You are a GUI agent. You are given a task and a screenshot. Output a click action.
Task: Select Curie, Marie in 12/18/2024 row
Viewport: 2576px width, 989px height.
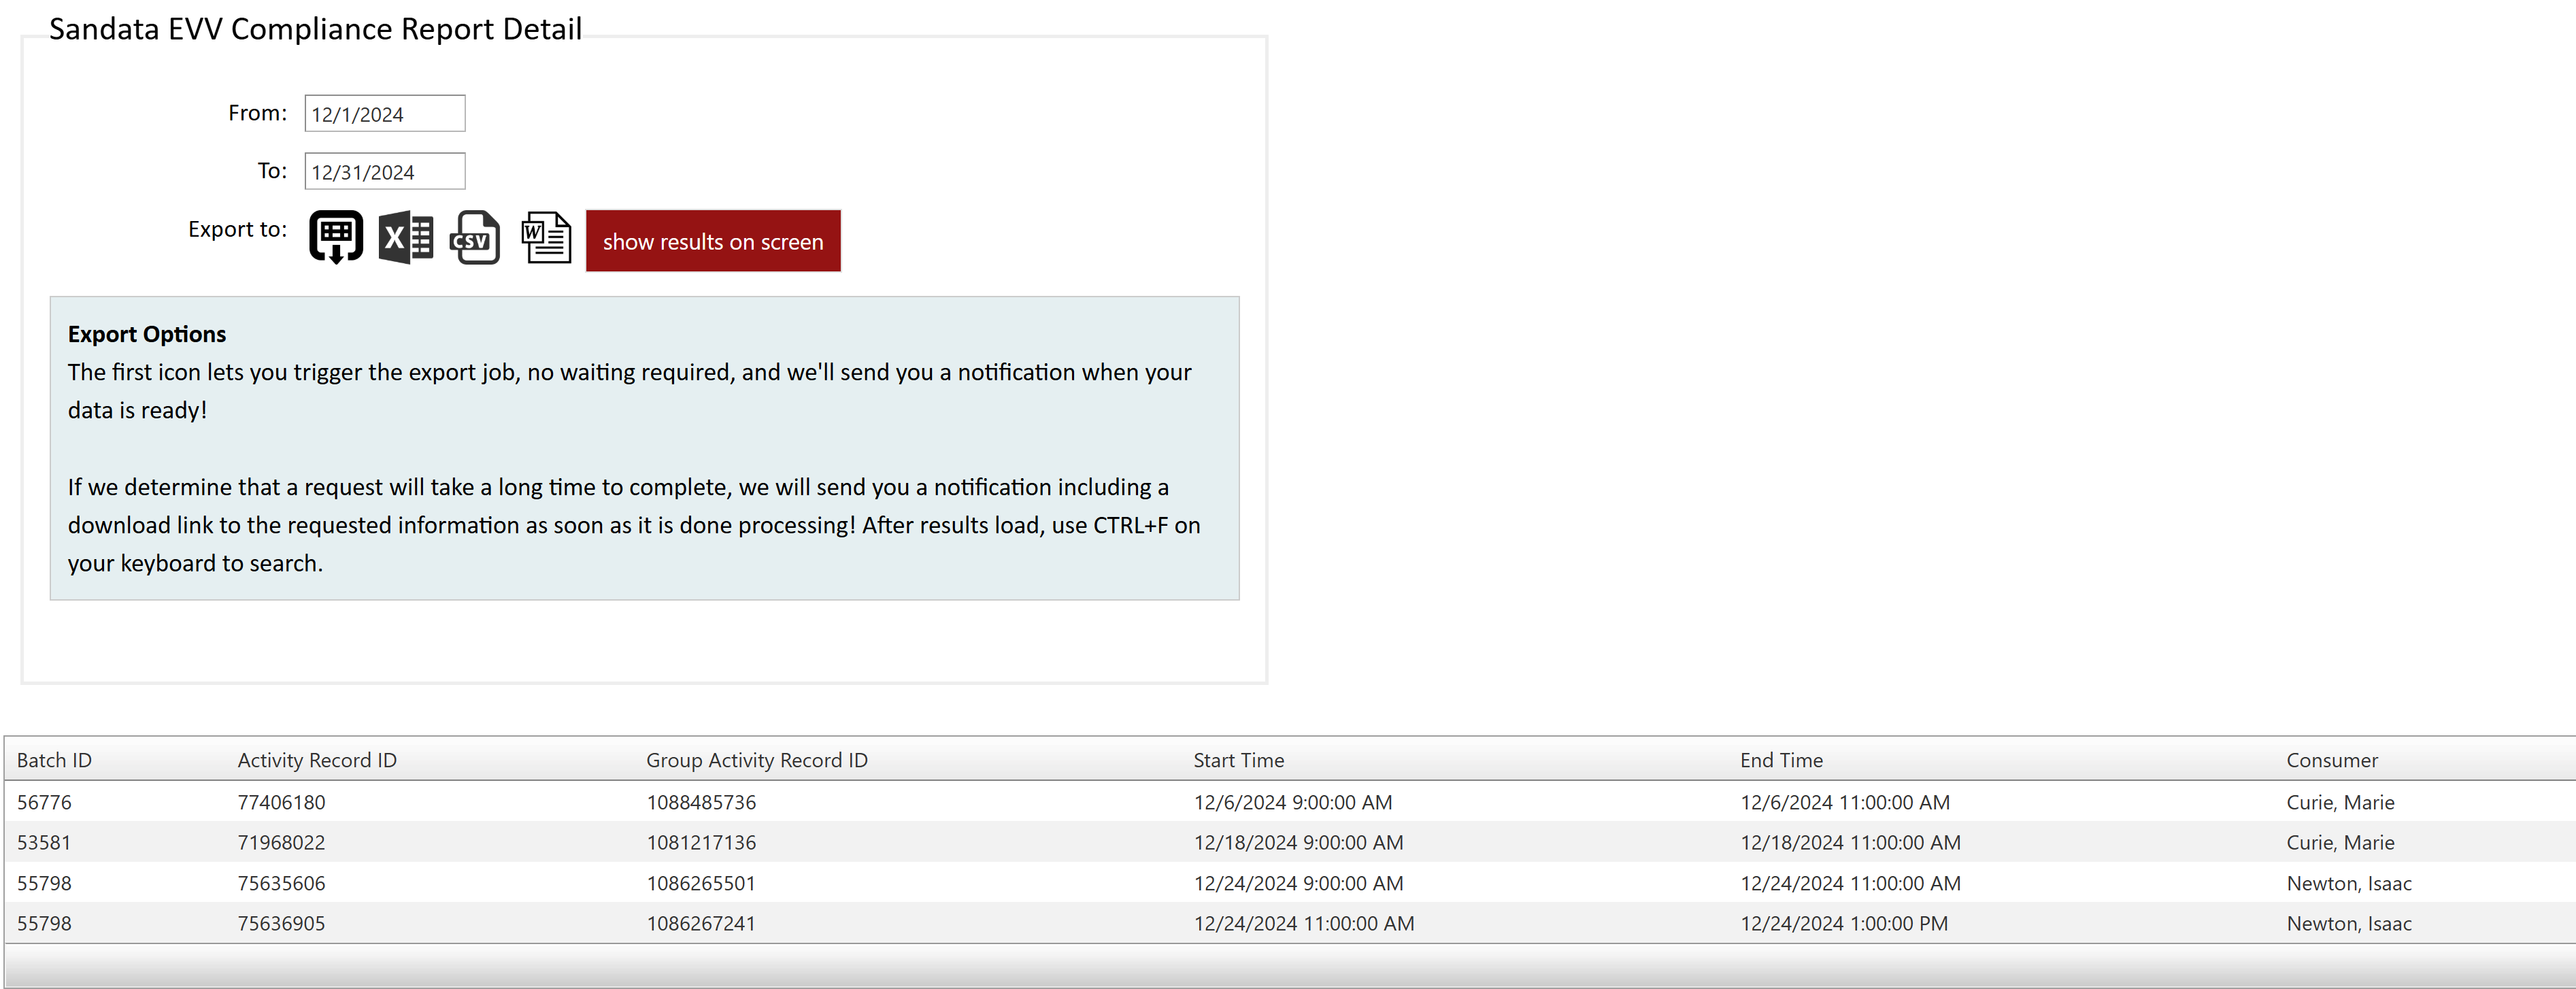[2340, 843]
